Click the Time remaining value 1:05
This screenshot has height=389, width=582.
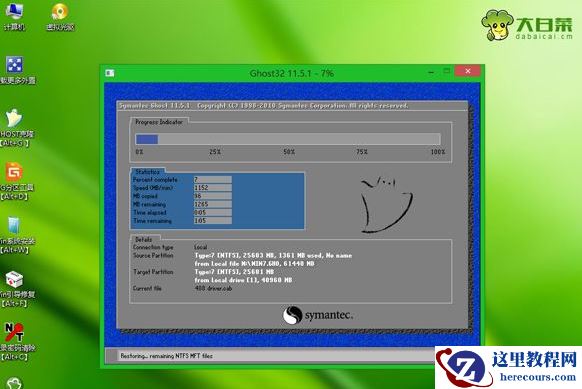tap(213, 220)
